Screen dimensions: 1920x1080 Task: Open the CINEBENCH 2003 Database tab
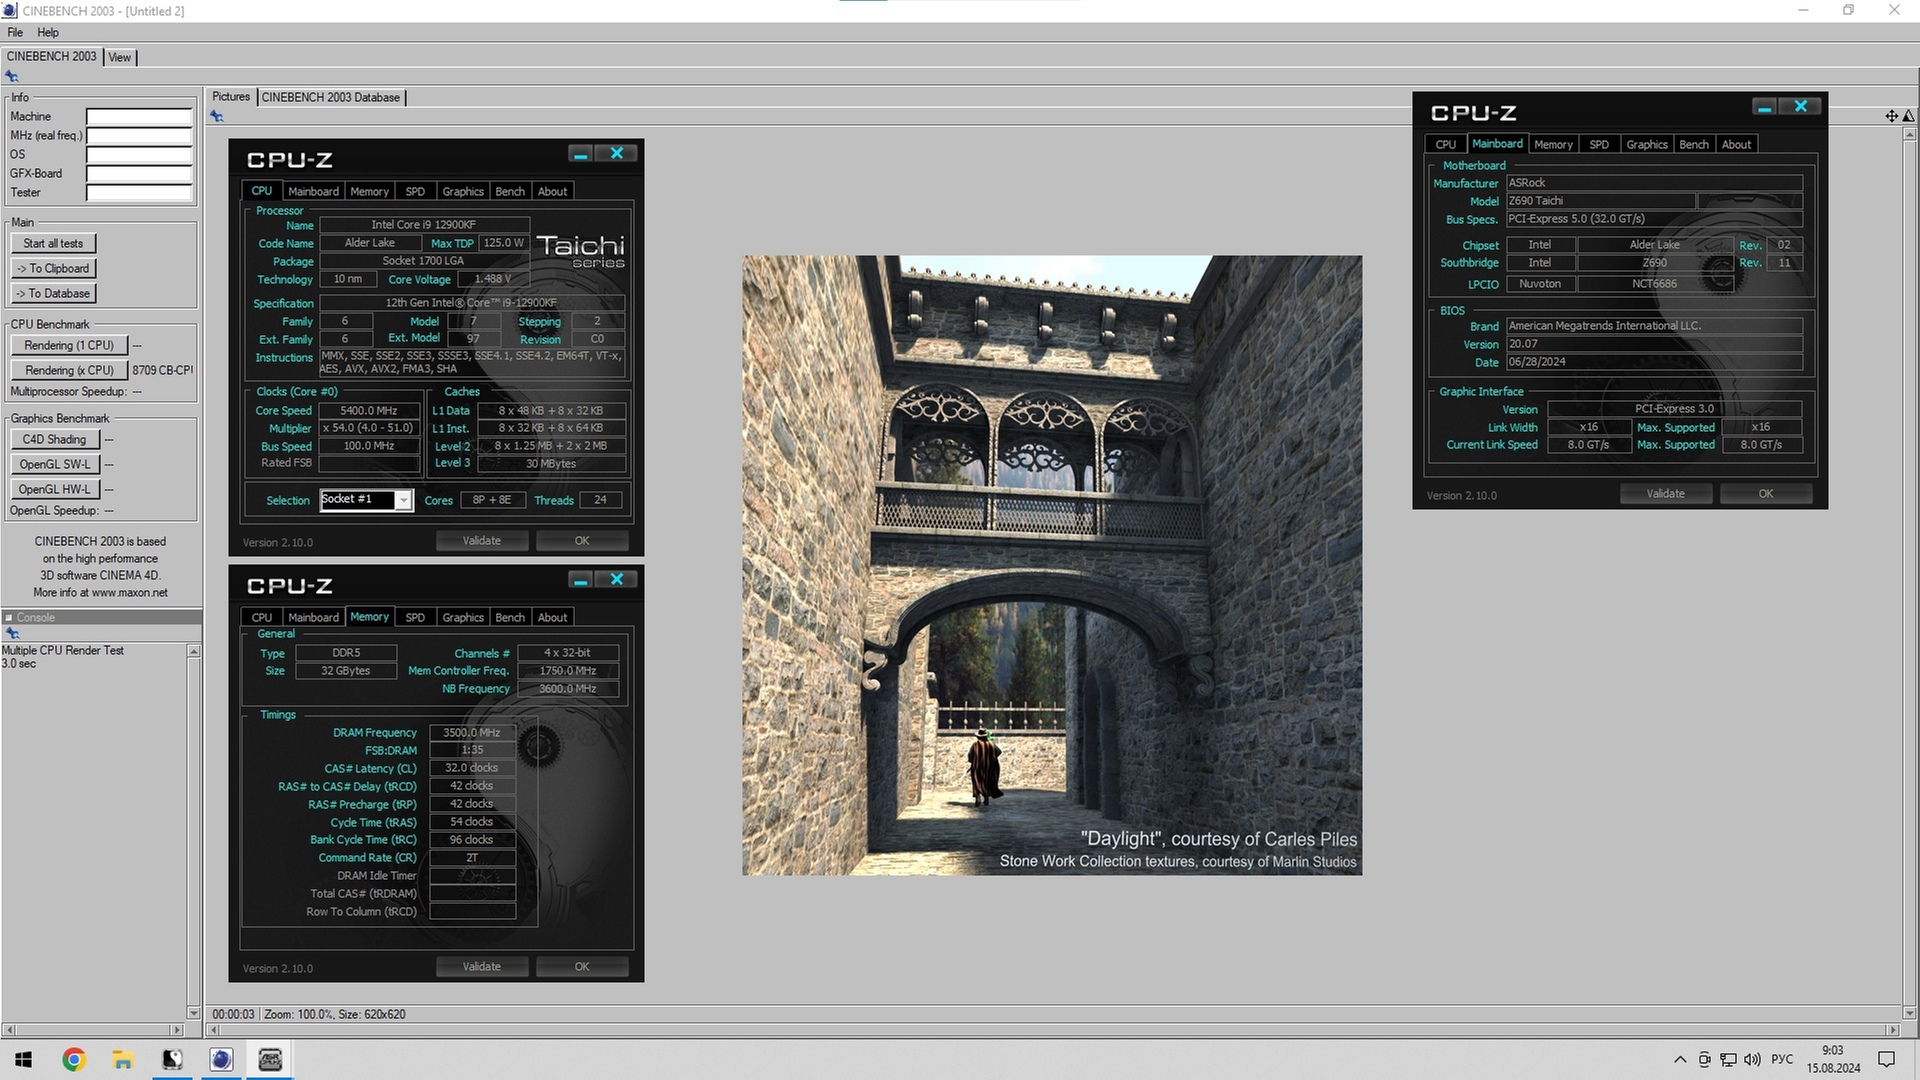coord(331,97)
